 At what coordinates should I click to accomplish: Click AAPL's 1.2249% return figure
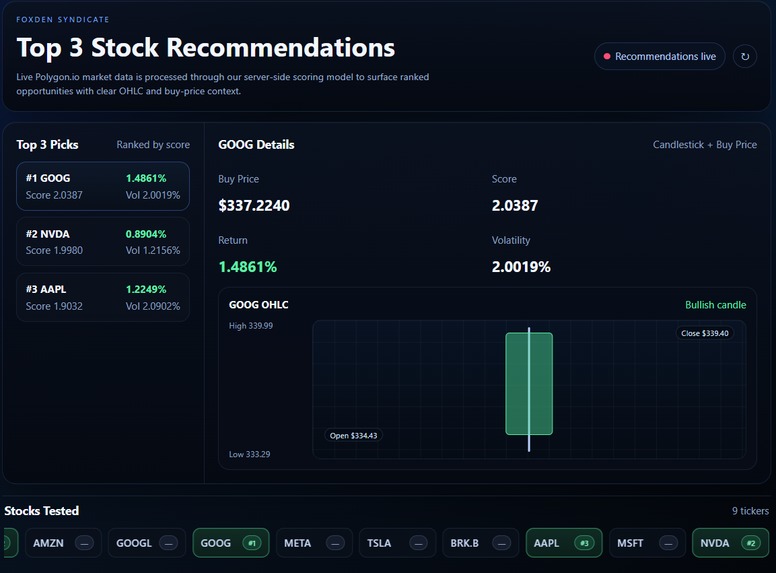(146, 289)
